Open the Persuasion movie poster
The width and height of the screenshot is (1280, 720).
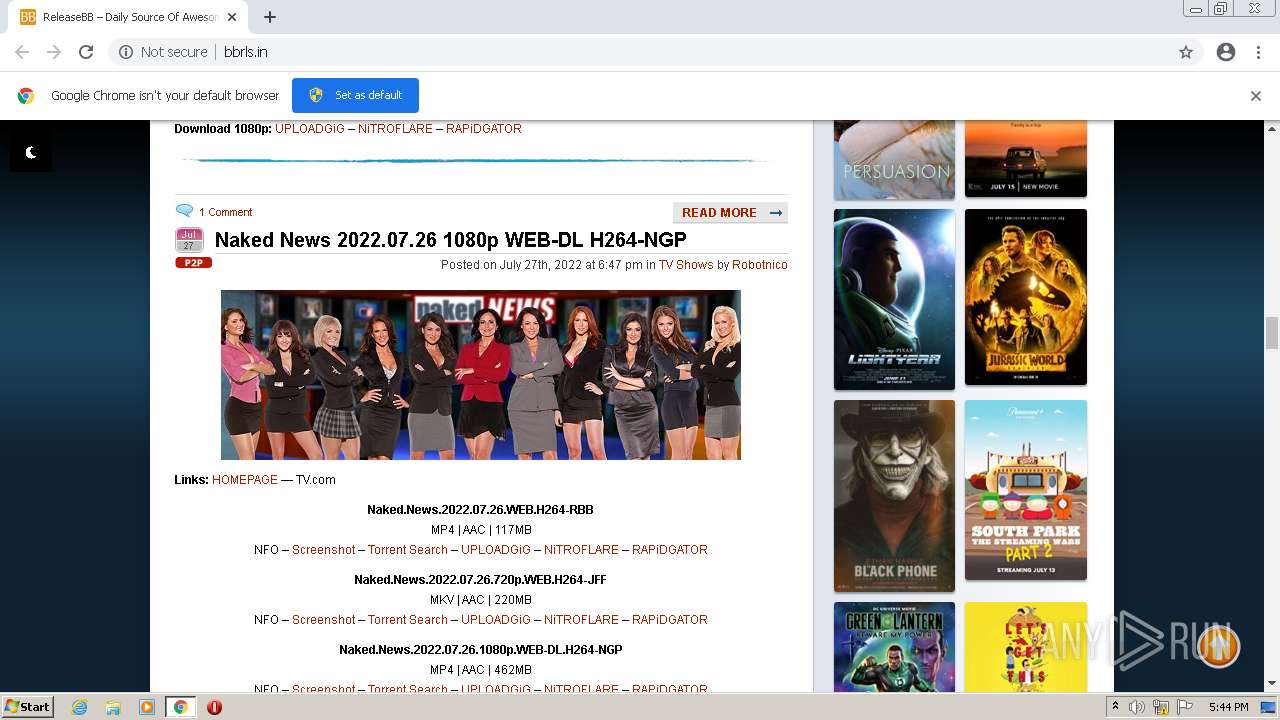tap(894, 160)
